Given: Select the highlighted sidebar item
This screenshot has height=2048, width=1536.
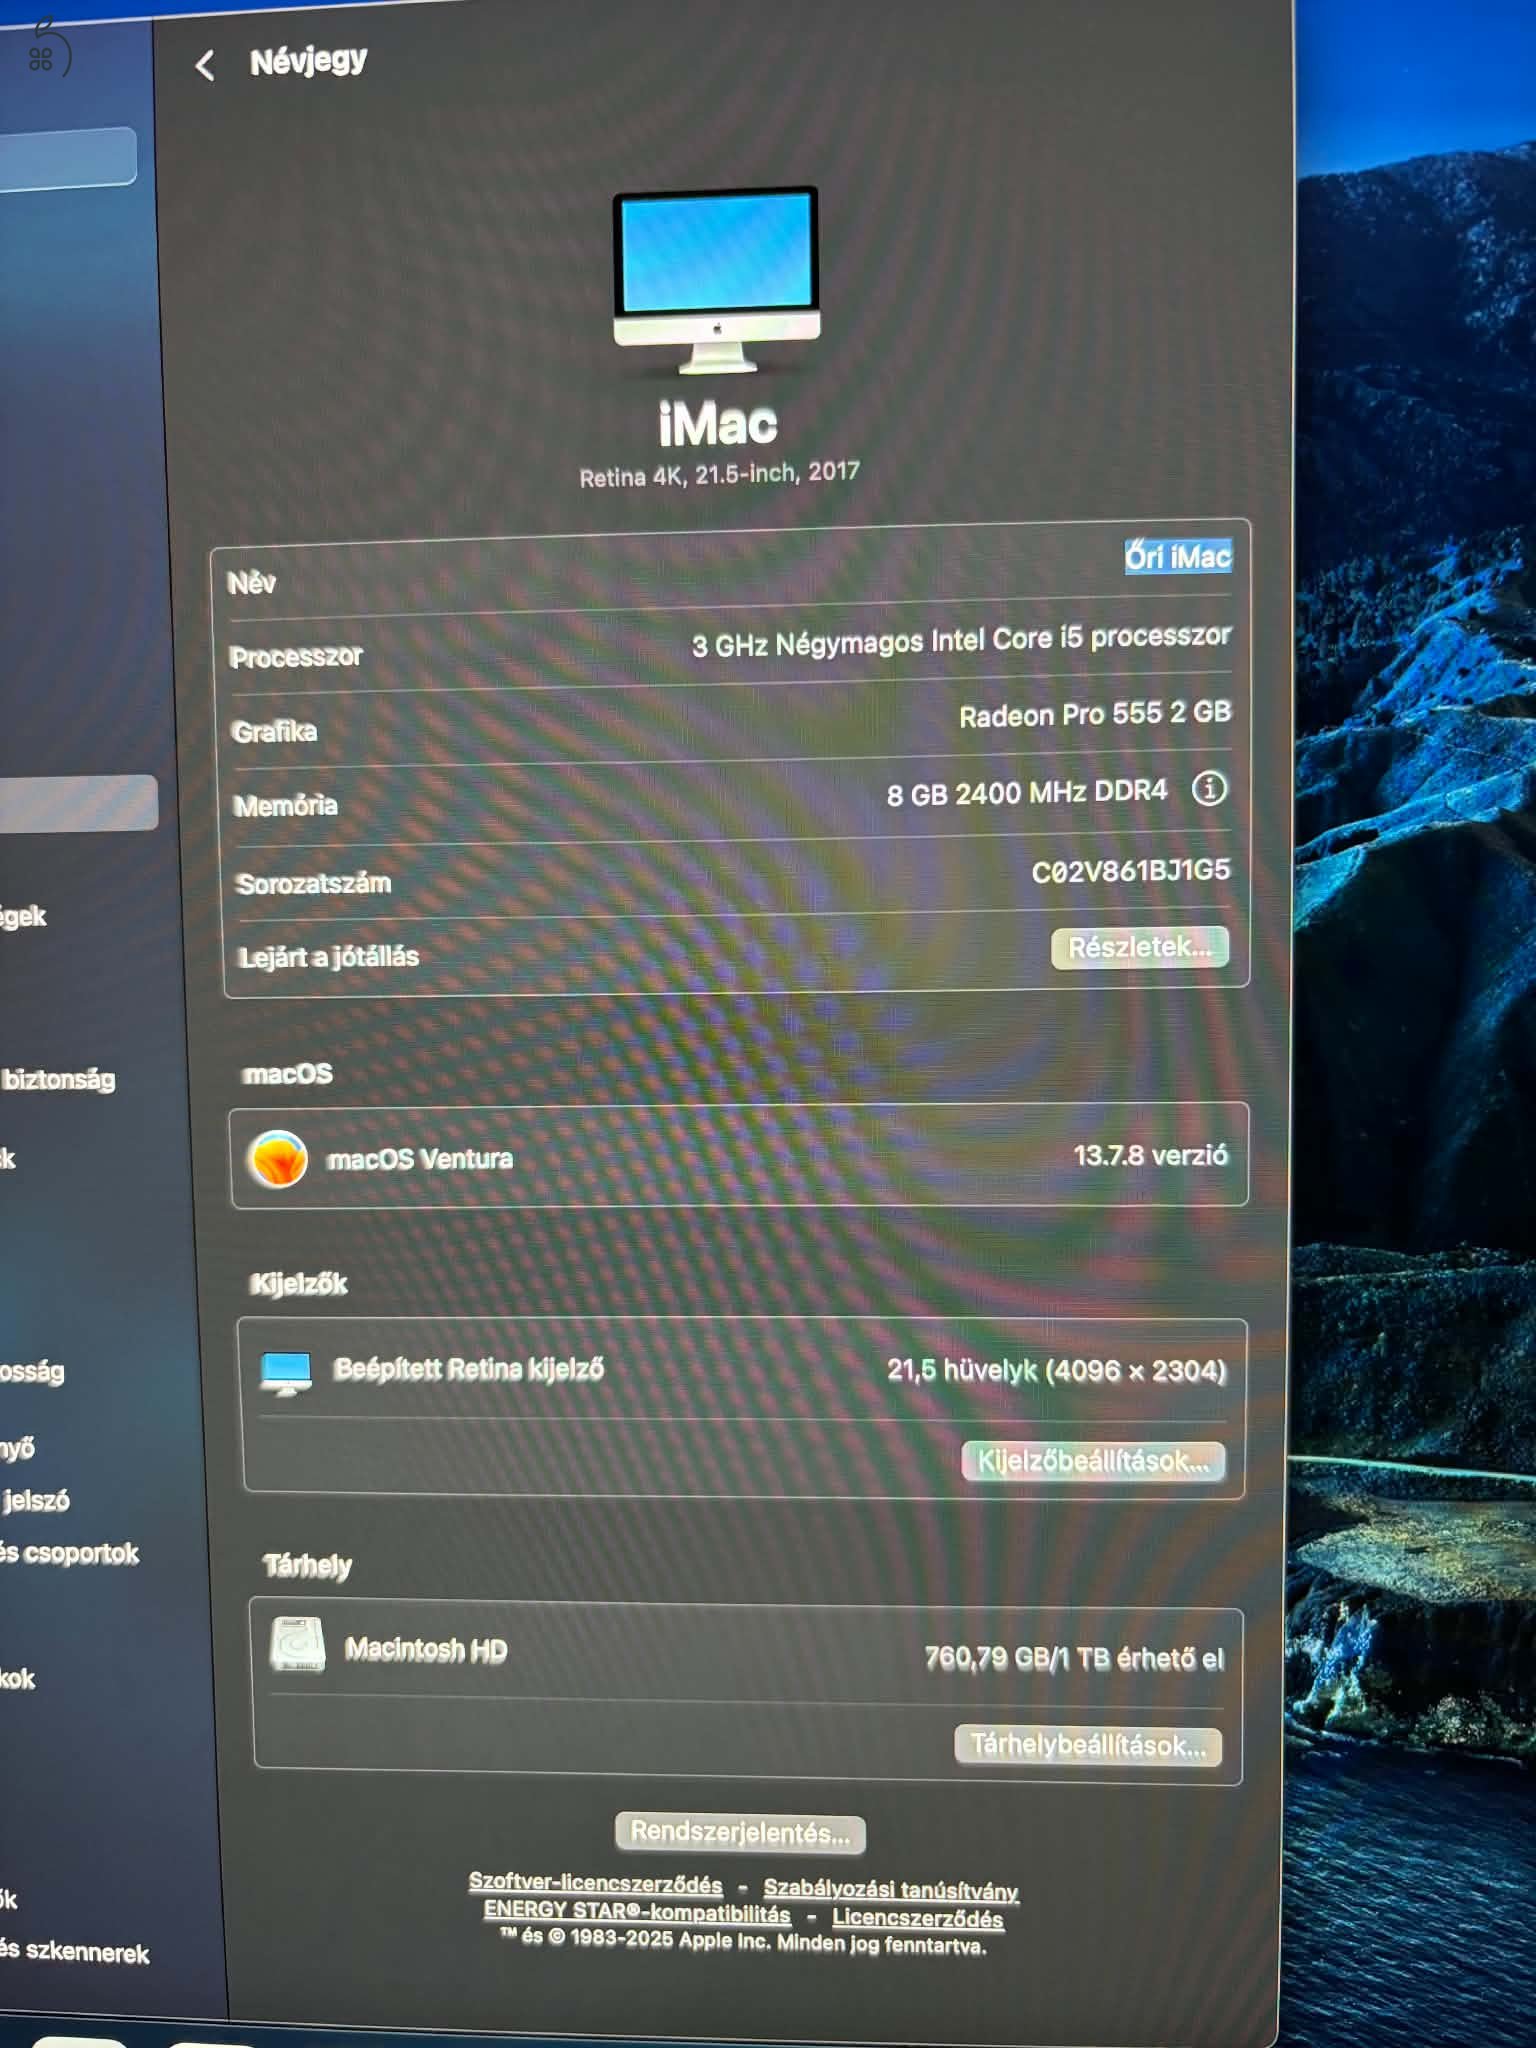Looking at the screenshot, I should coord(78,803).
